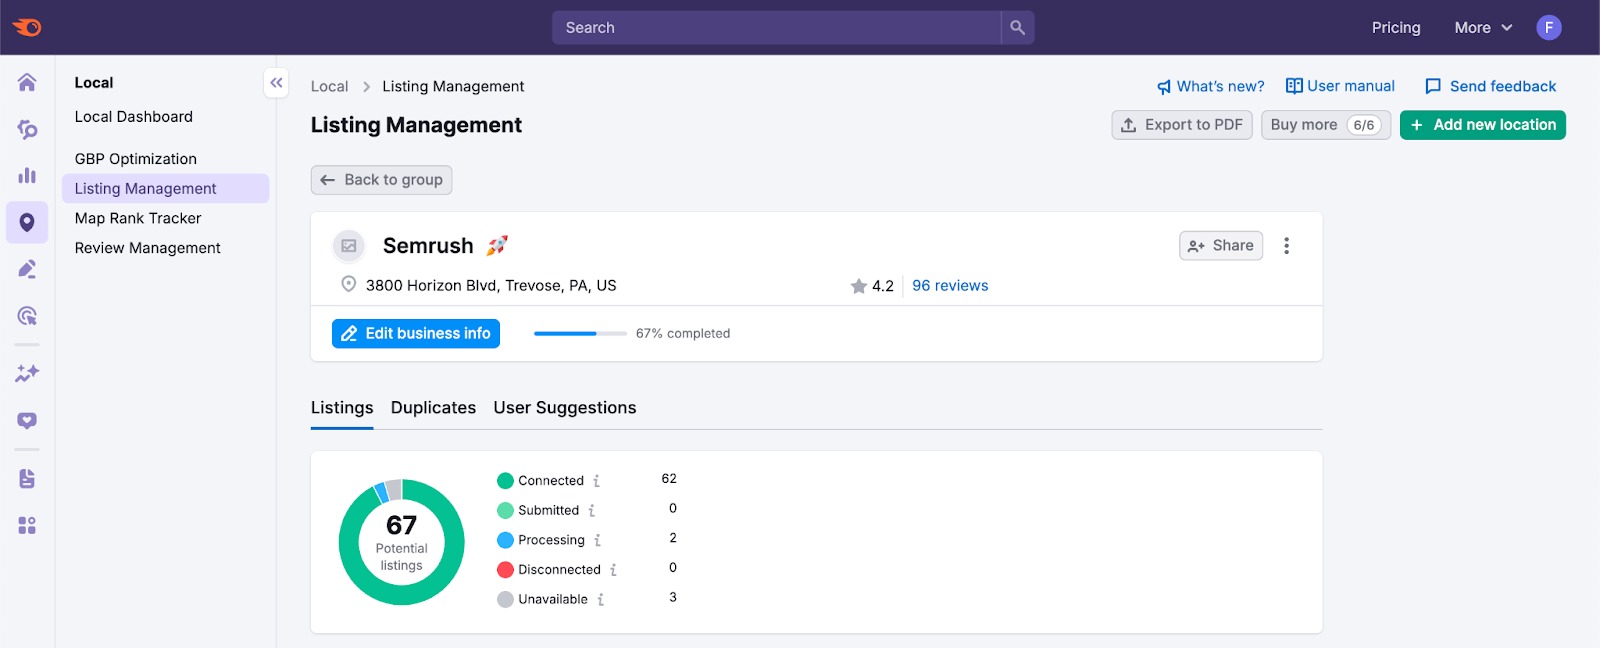Screen dimensions: 1600x648
Task: Open the Home icon in sidebar
Action: tap(27, 82)
